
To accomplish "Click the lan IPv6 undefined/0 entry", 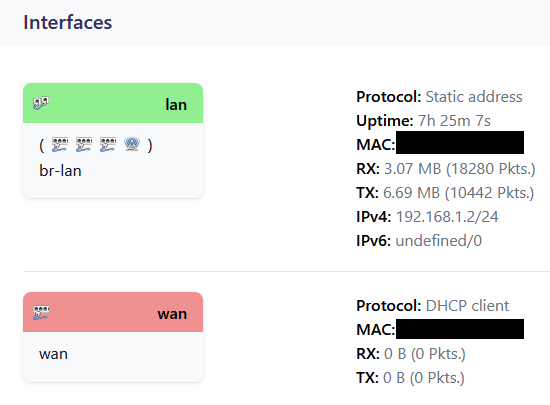I will (x=439, y=241).
